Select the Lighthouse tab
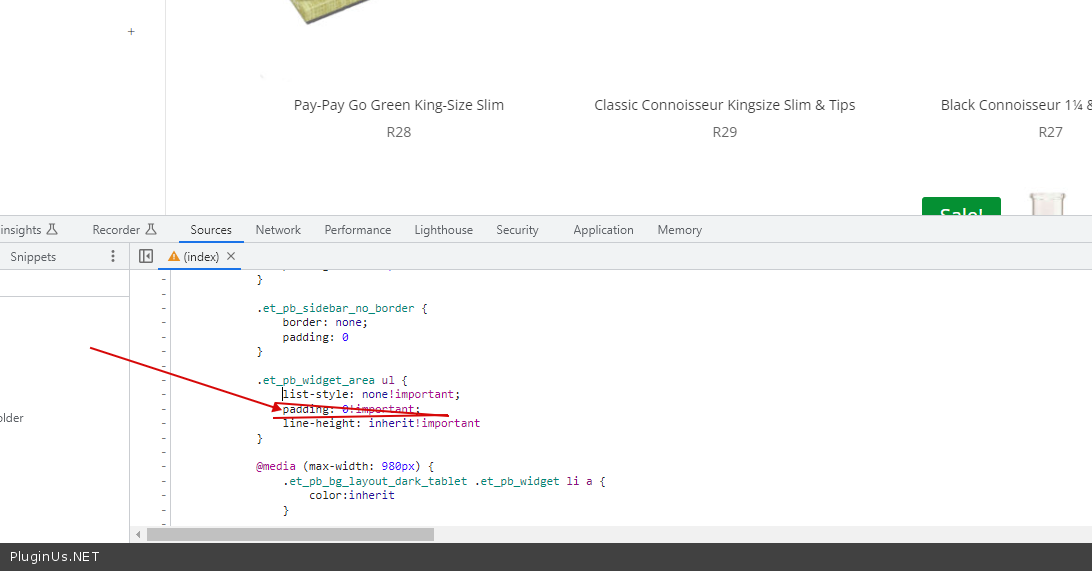 pyautogui.click(x=443, y=230)
